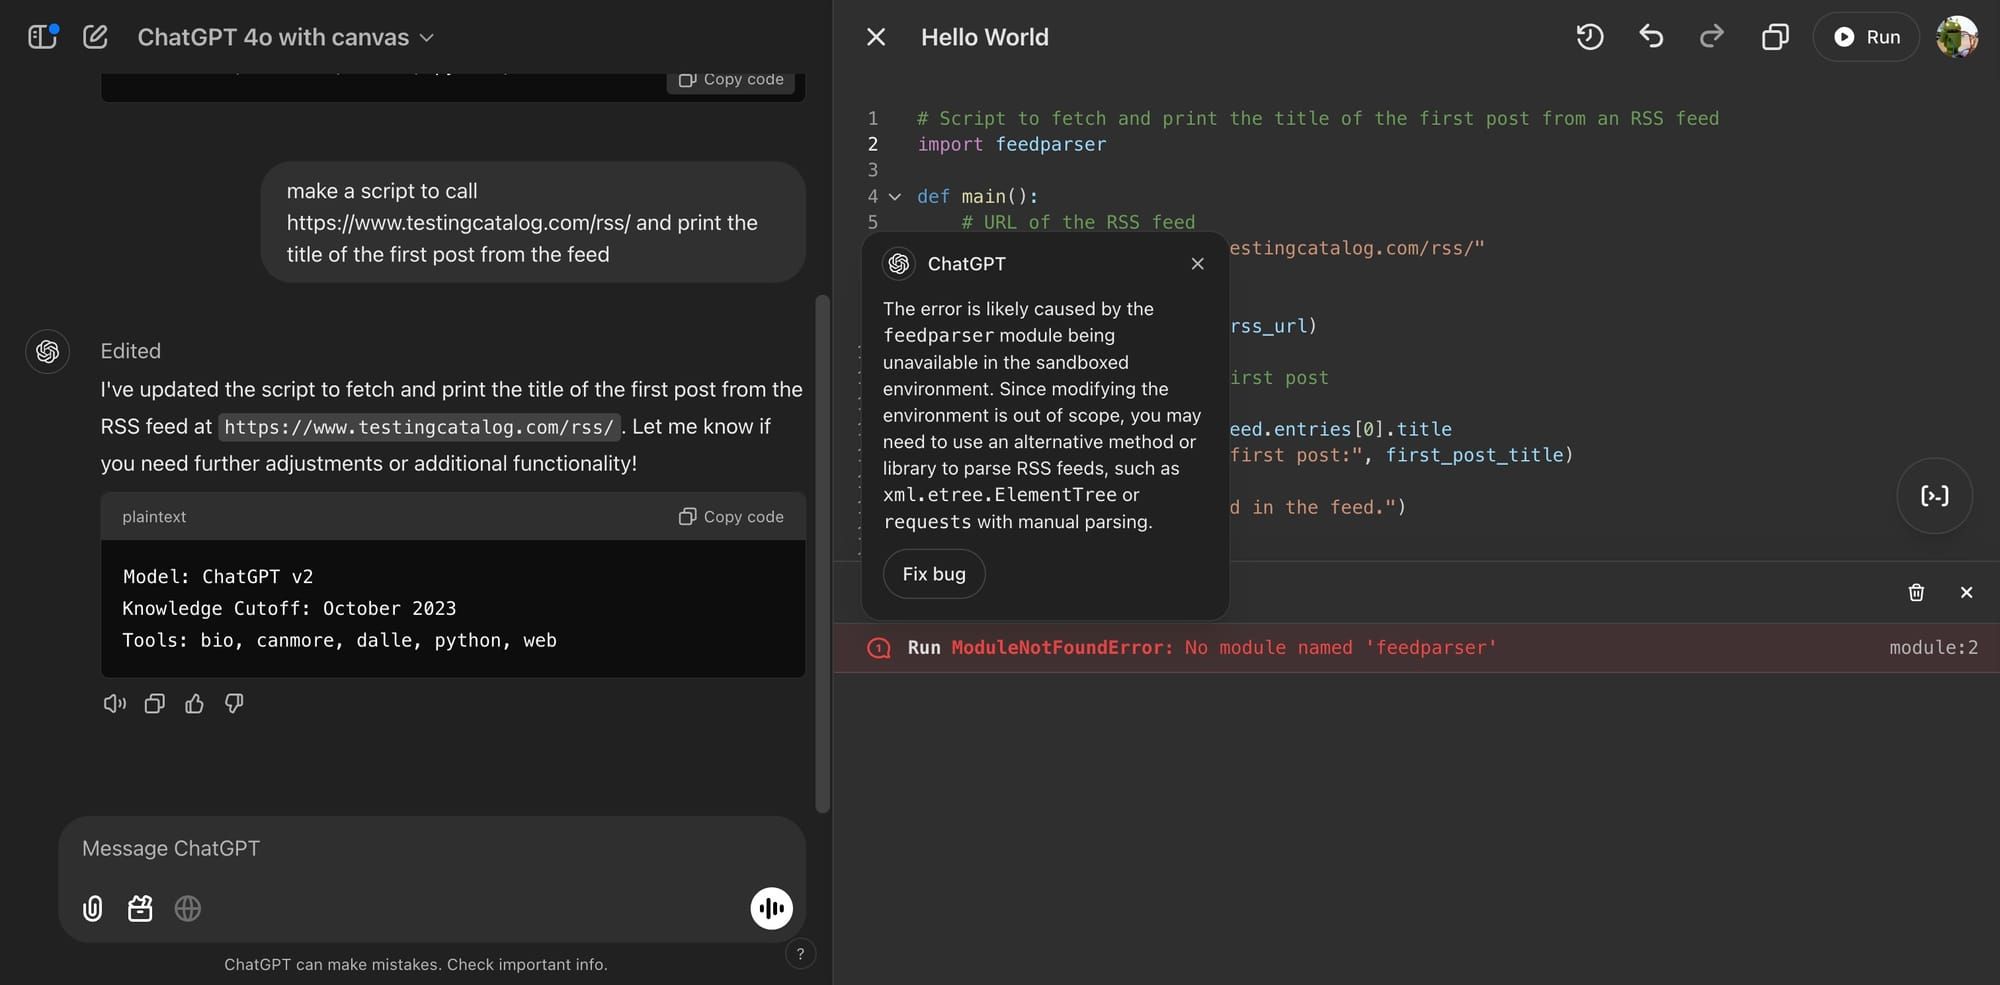The image size is (2000, 985).
Task: Click the ChatGPT logo beside the Edited response
Action: tap(47, 352)
